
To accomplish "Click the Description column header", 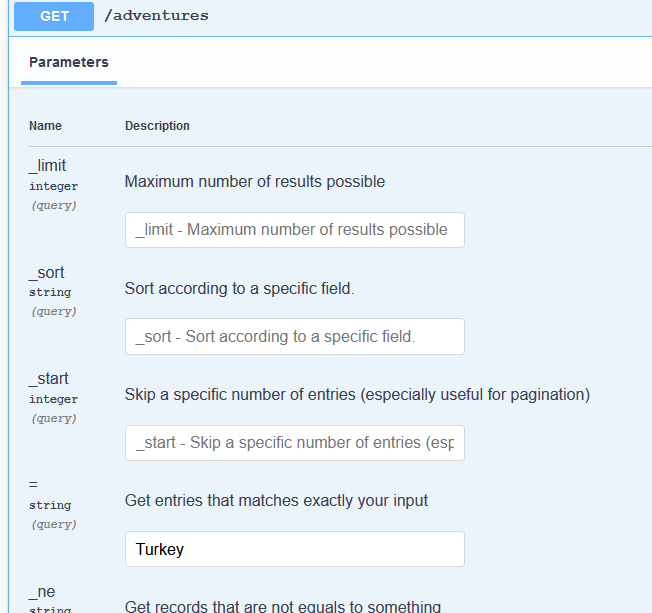I will 157,126.
